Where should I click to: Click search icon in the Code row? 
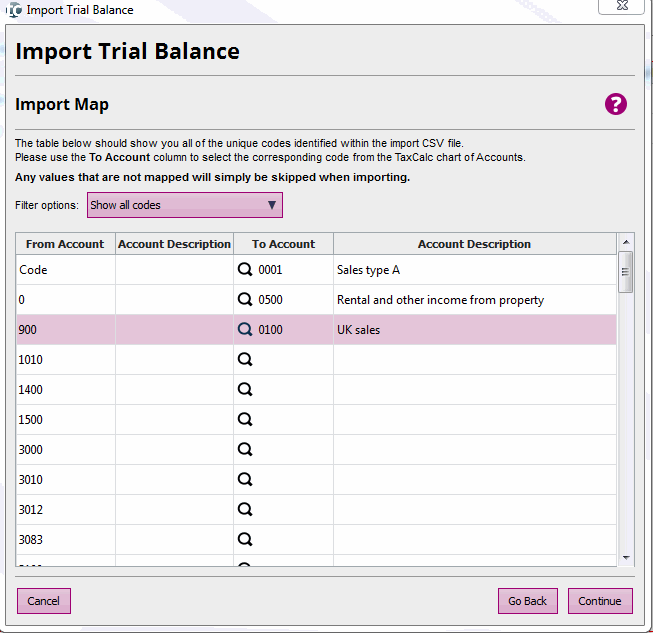click(244, 270)
